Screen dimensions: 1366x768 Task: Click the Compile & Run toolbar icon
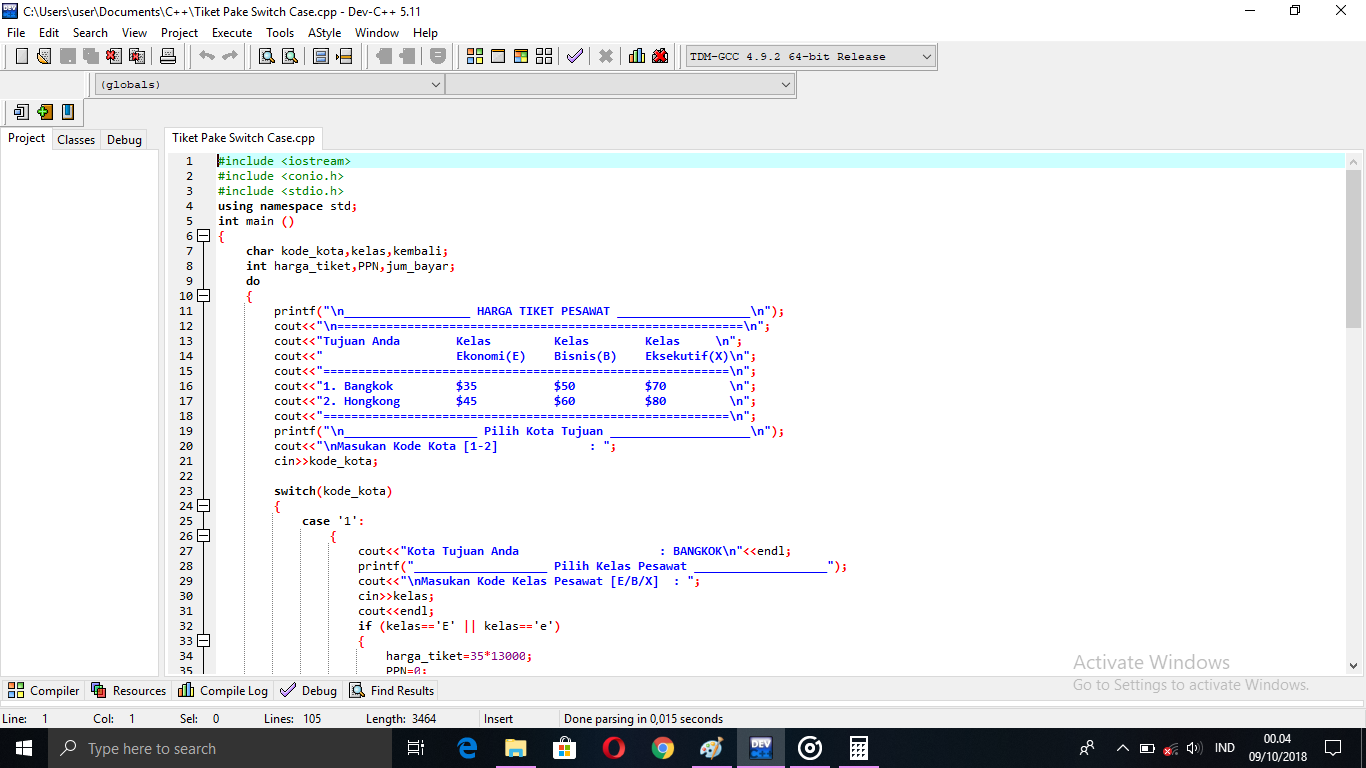[521, 56]
